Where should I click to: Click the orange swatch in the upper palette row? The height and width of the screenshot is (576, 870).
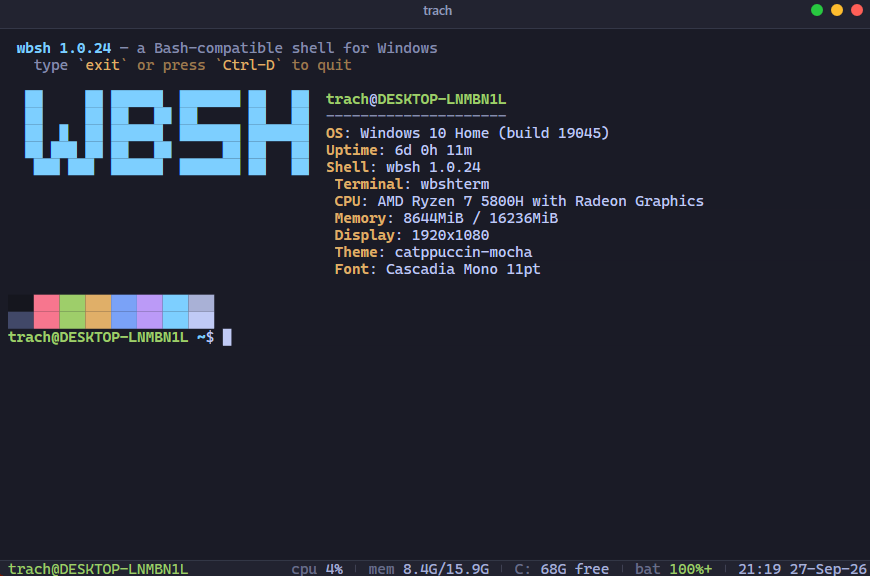click(98, 304)
